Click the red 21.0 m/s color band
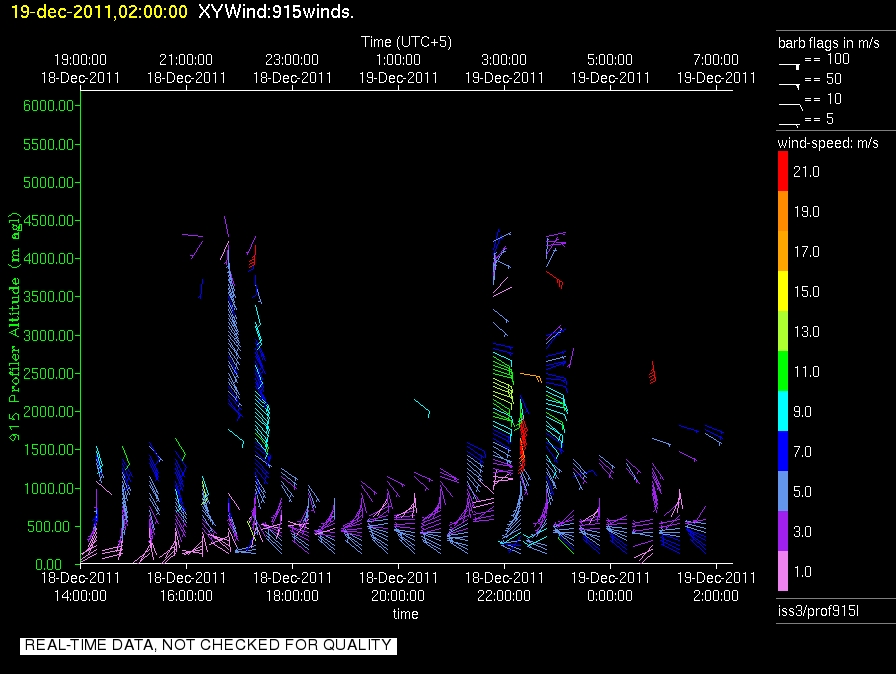The height and width of the screenshot is (674, 896). point(783,171)
